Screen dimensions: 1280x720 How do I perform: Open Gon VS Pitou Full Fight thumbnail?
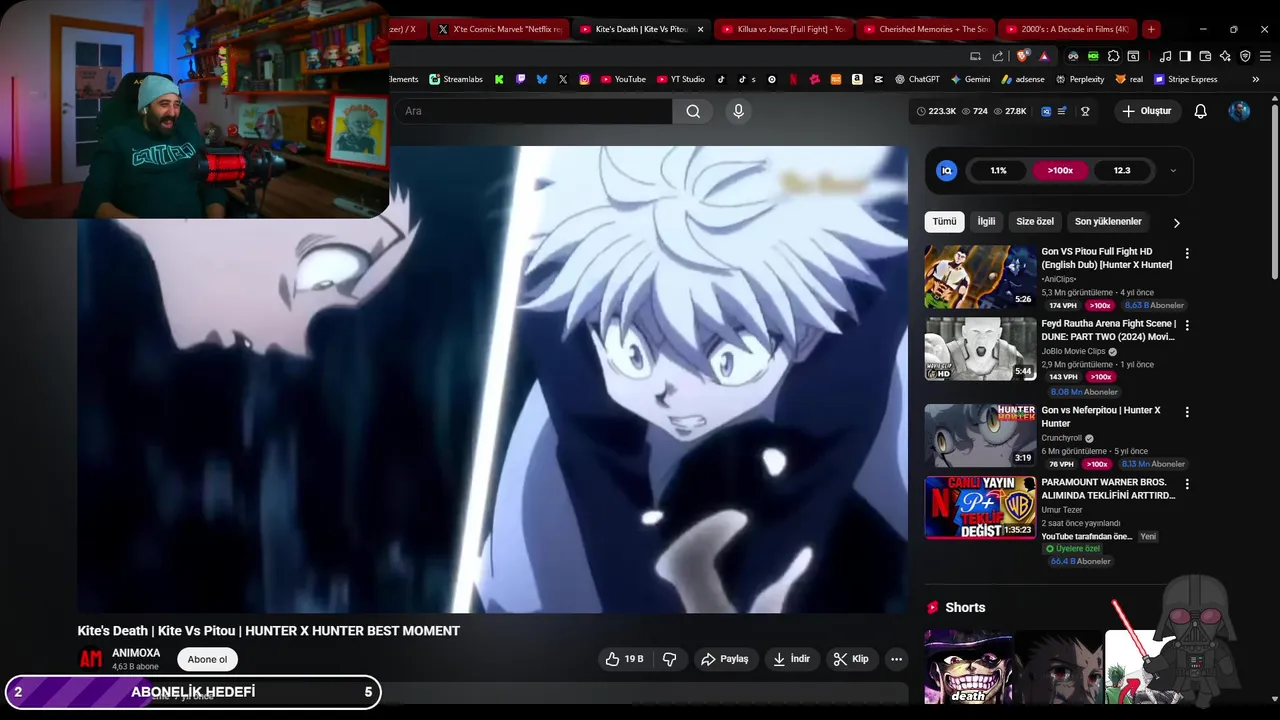(980, 277)
